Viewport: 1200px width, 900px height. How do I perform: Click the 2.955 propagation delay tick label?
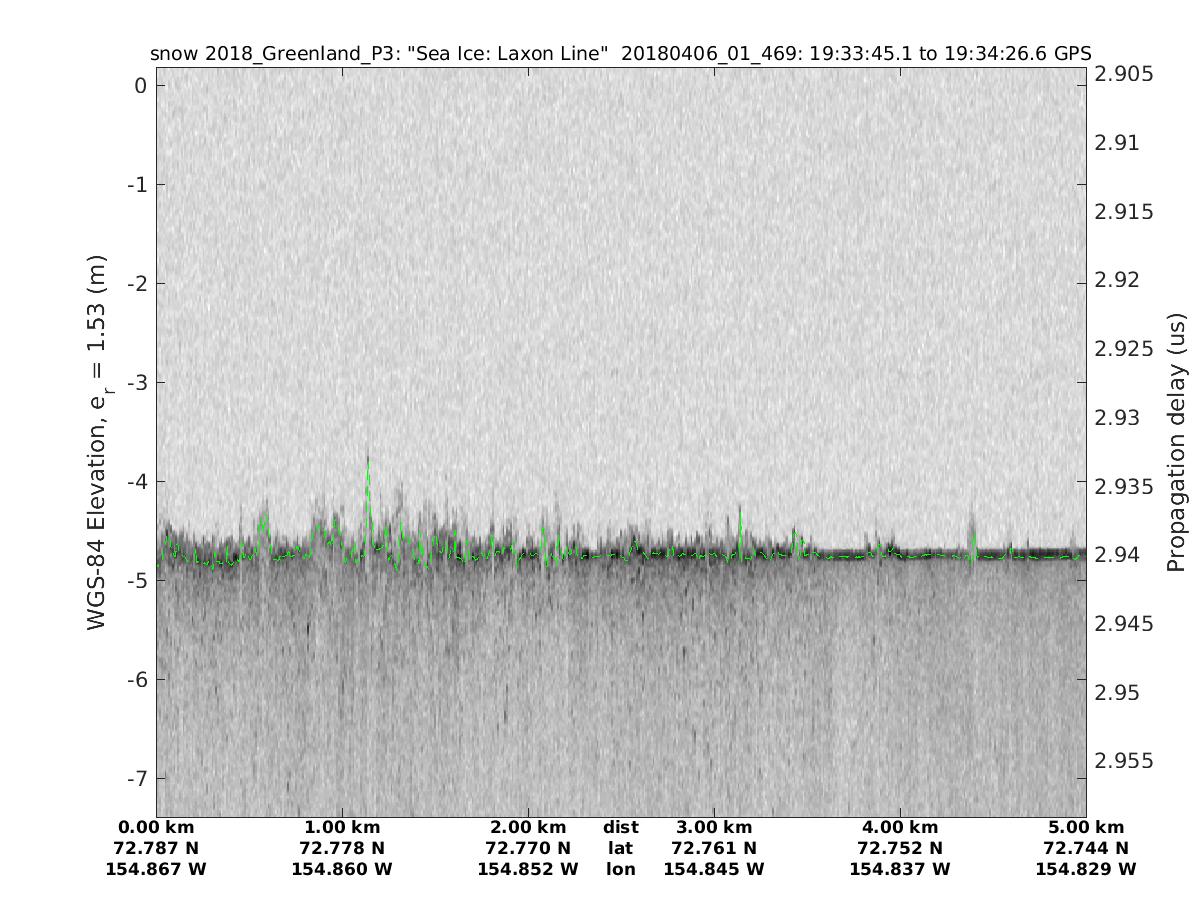(1125, 760)
